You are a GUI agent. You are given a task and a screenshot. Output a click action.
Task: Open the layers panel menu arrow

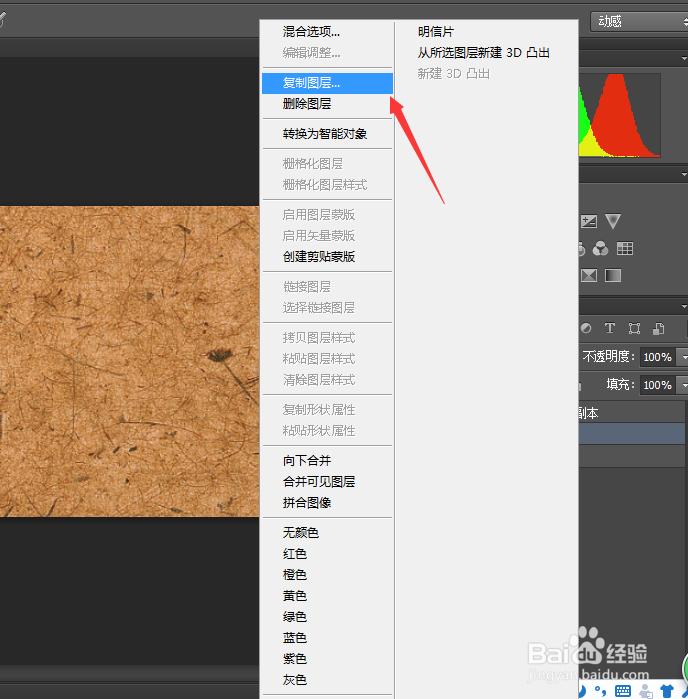pos(684,306)
